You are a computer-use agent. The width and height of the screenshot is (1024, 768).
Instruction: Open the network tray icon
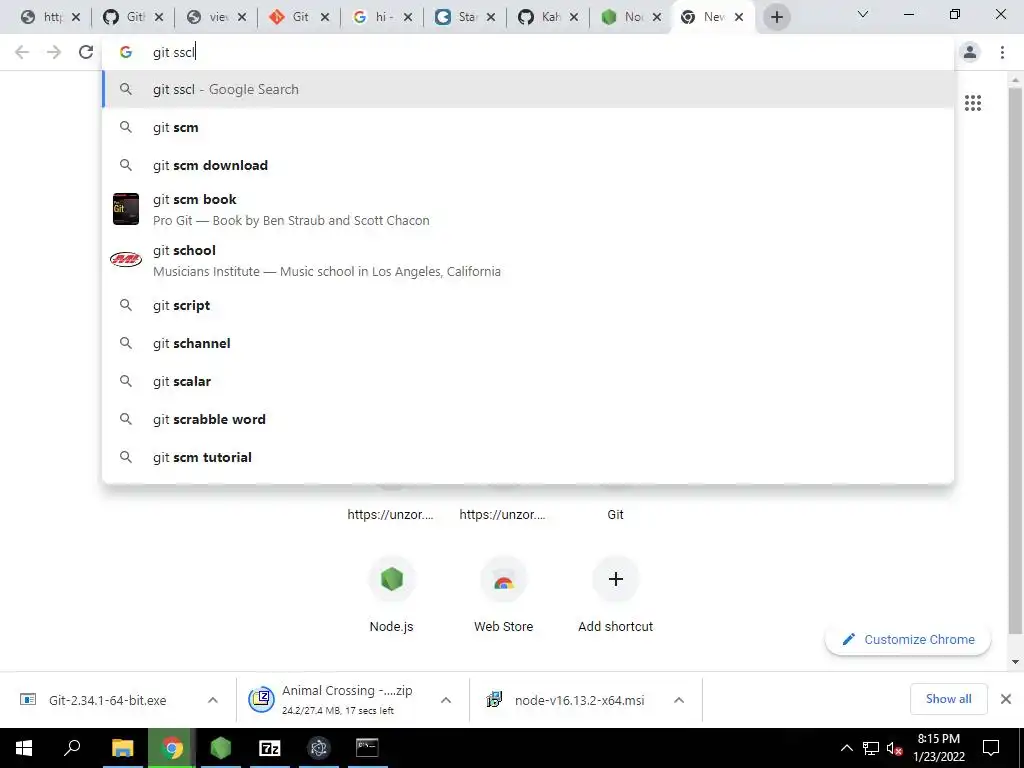point(870,748)
